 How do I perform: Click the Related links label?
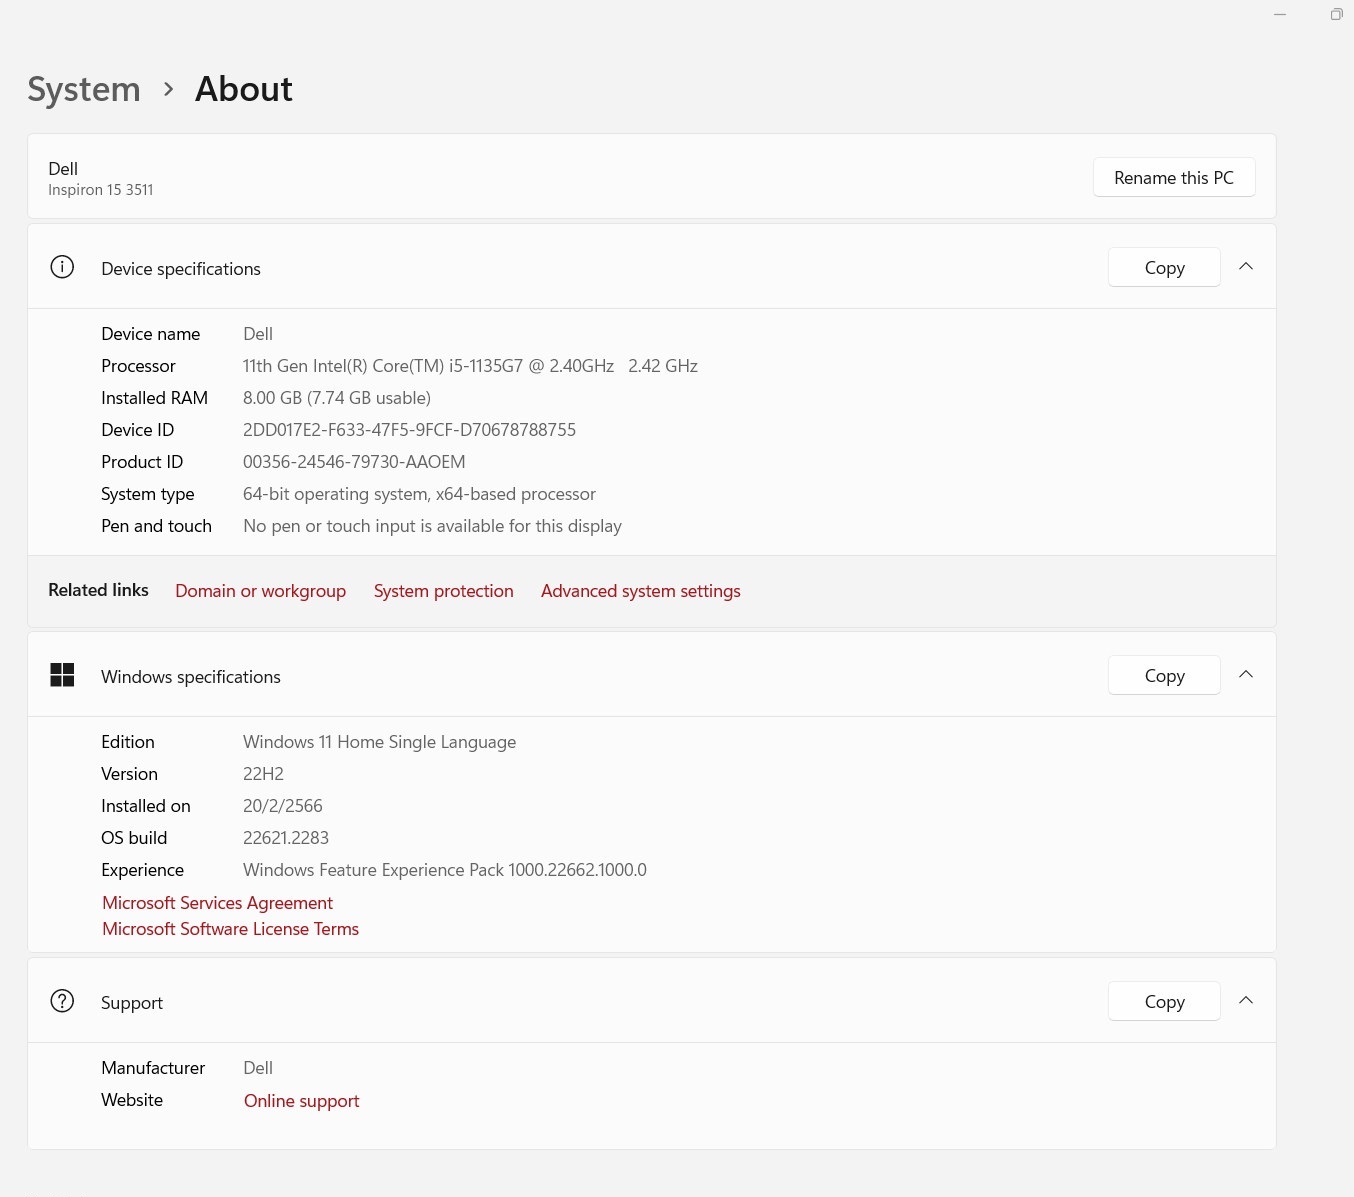tap(98, 590)
